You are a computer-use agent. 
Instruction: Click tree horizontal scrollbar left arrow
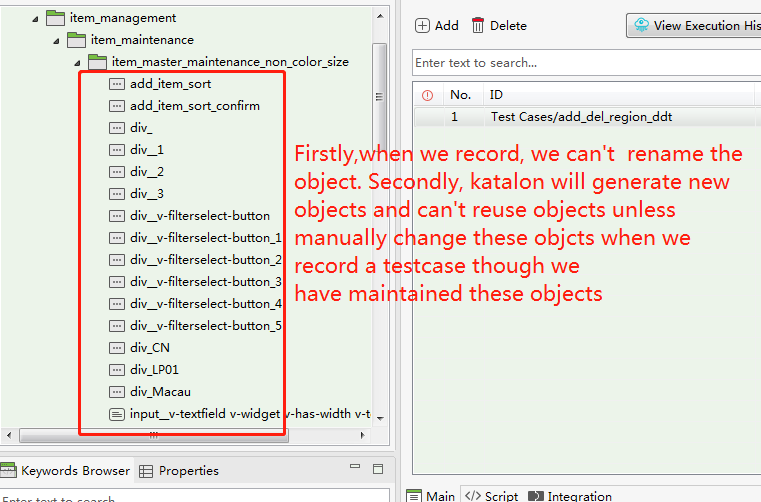9,435
